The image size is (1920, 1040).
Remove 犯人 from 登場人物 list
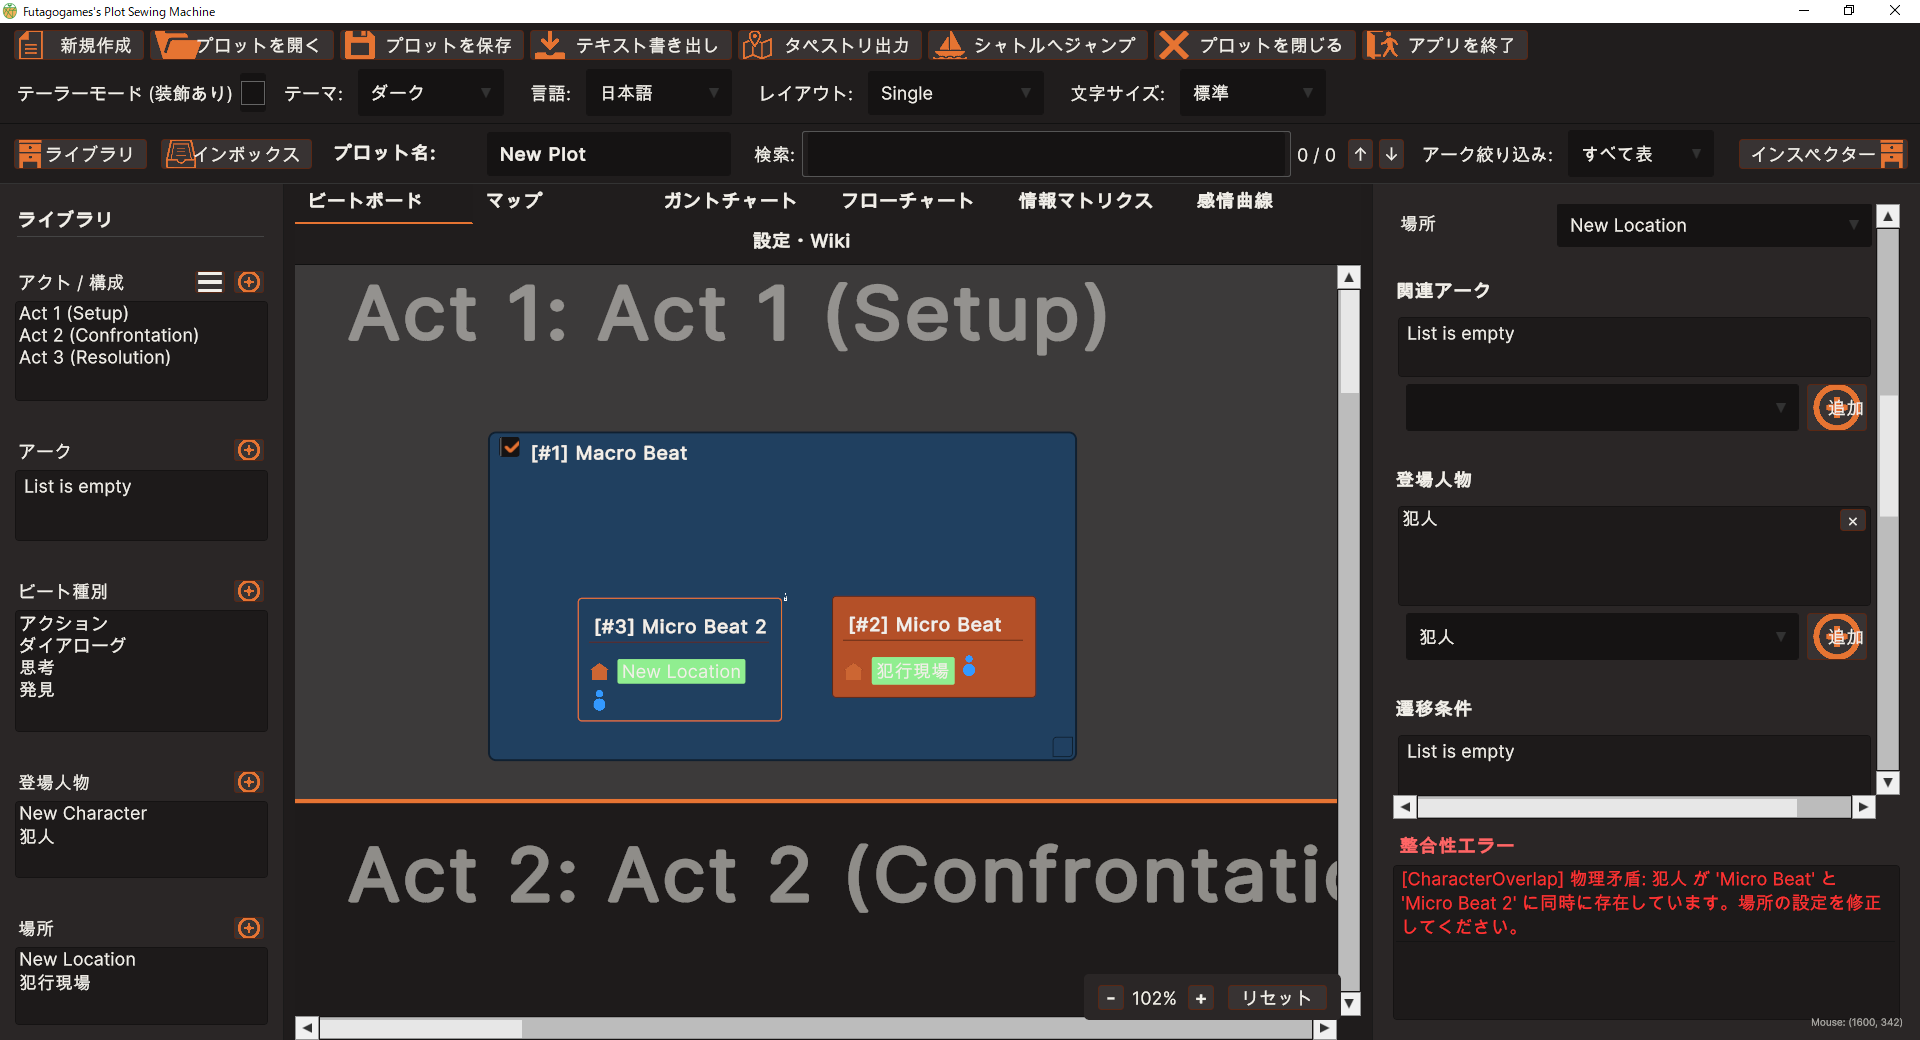point(1853,521)
